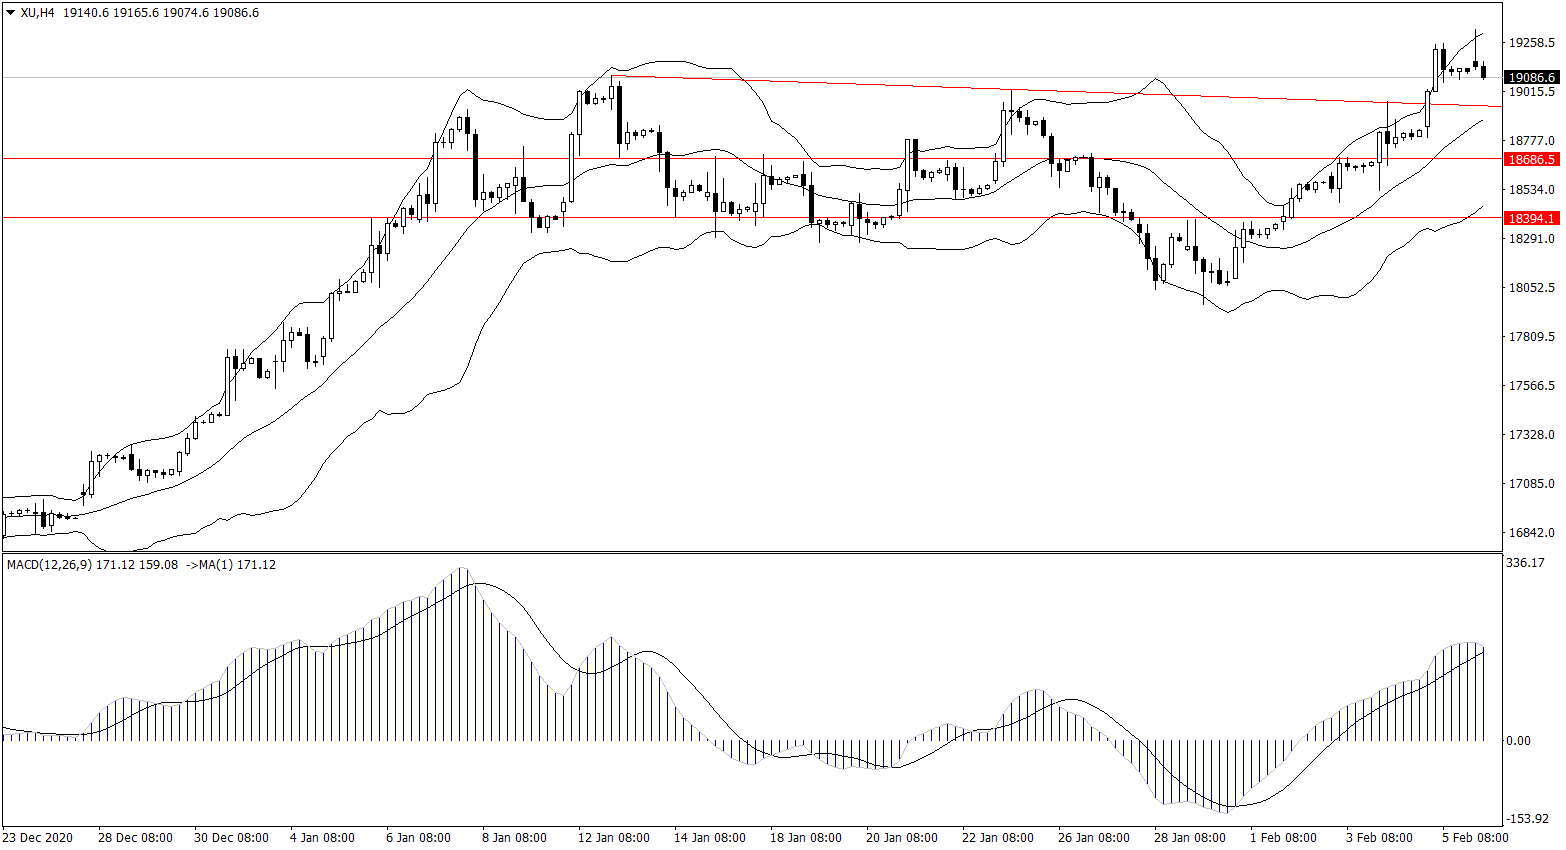The image size is (1566, 850).
Task: Click the 18 Jan 08:00 date on time axis
Action: [x=806, y=838]
